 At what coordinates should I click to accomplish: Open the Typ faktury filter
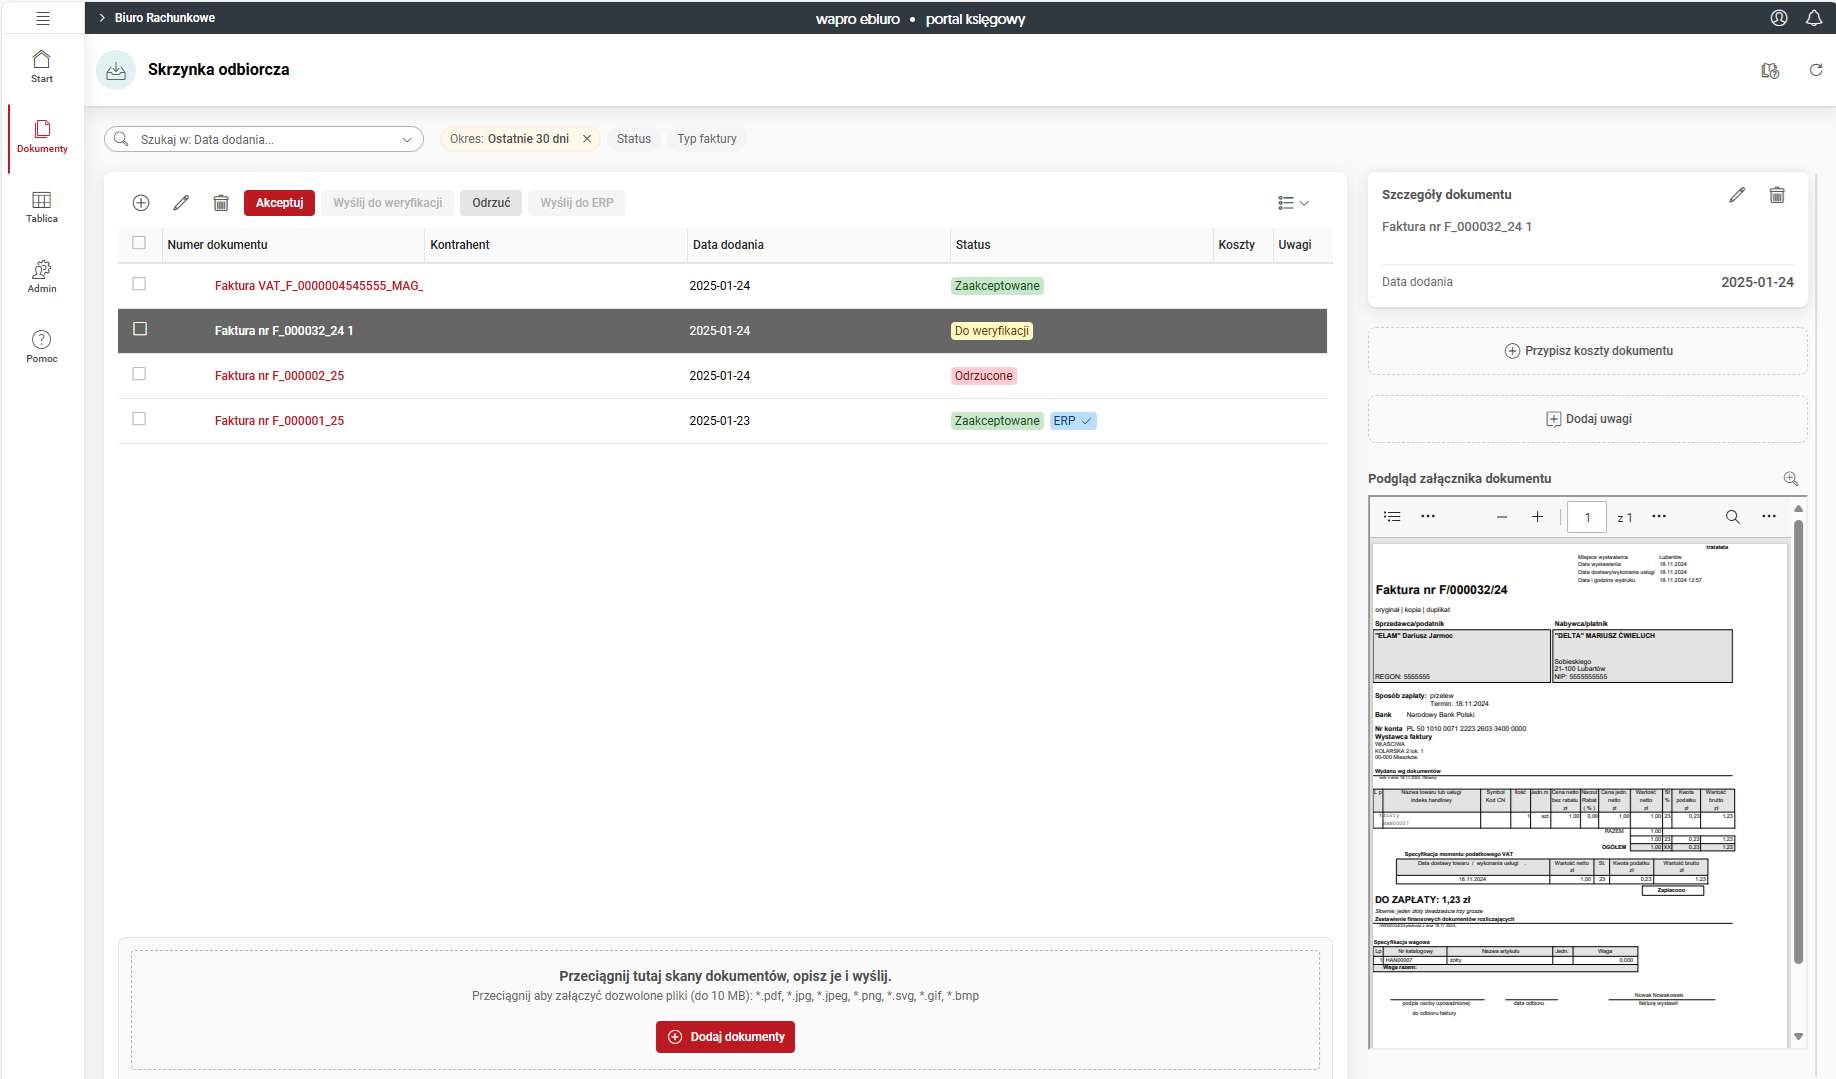coord(707,139)
